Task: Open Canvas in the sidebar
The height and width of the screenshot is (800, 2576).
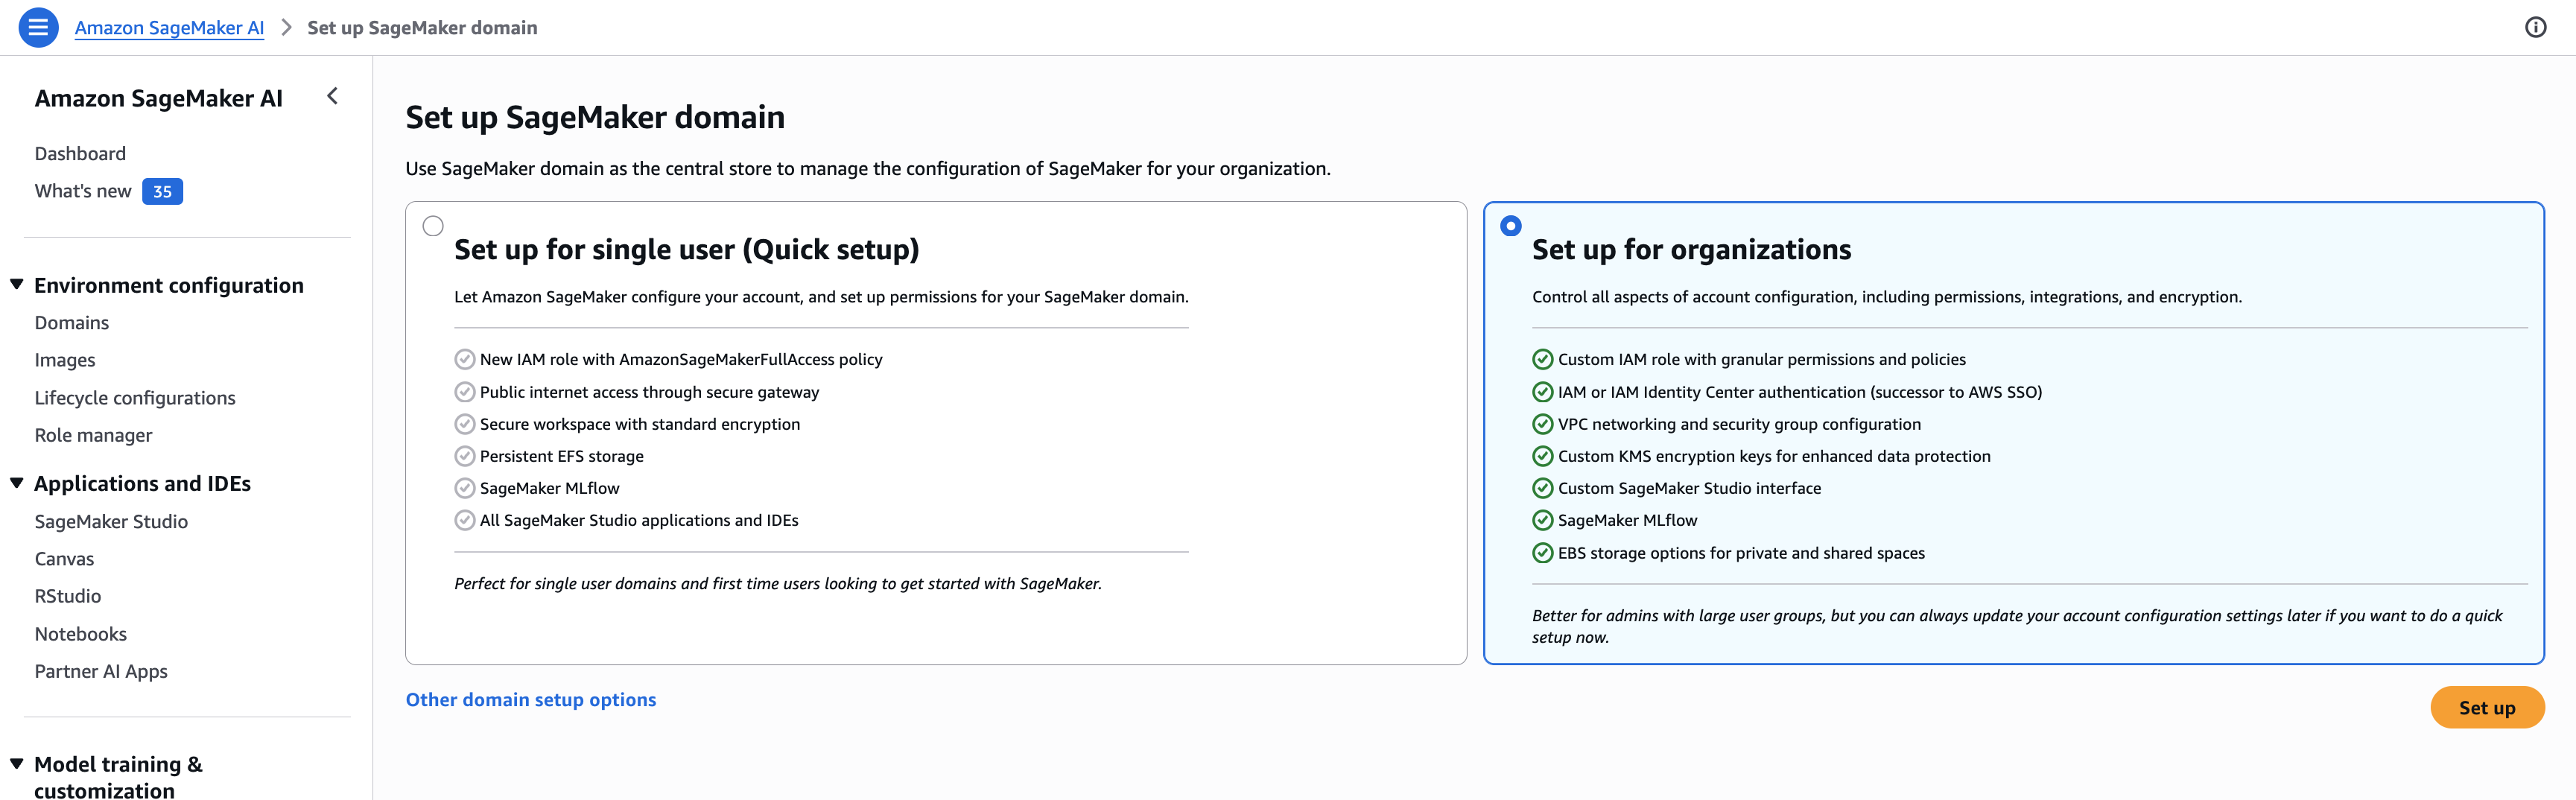Action: pos(64,559)
